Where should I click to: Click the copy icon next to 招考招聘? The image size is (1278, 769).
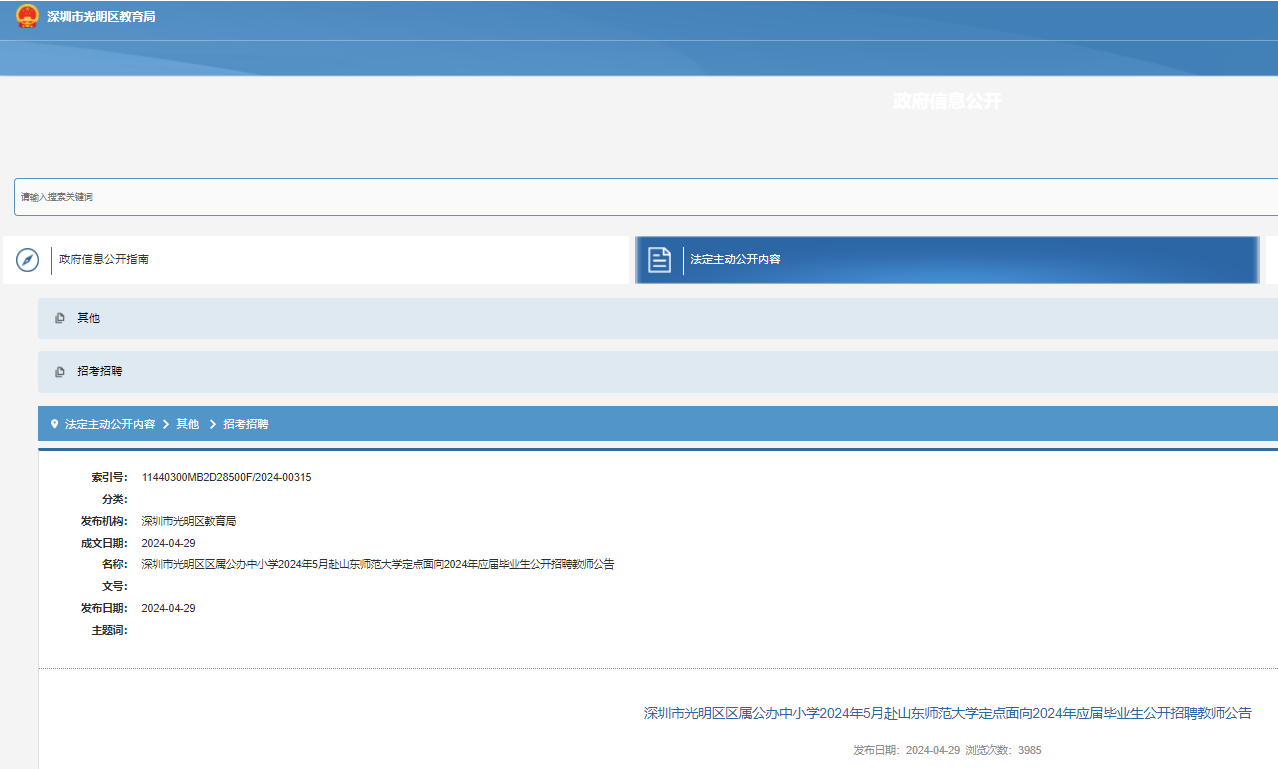tap(60, 372)
